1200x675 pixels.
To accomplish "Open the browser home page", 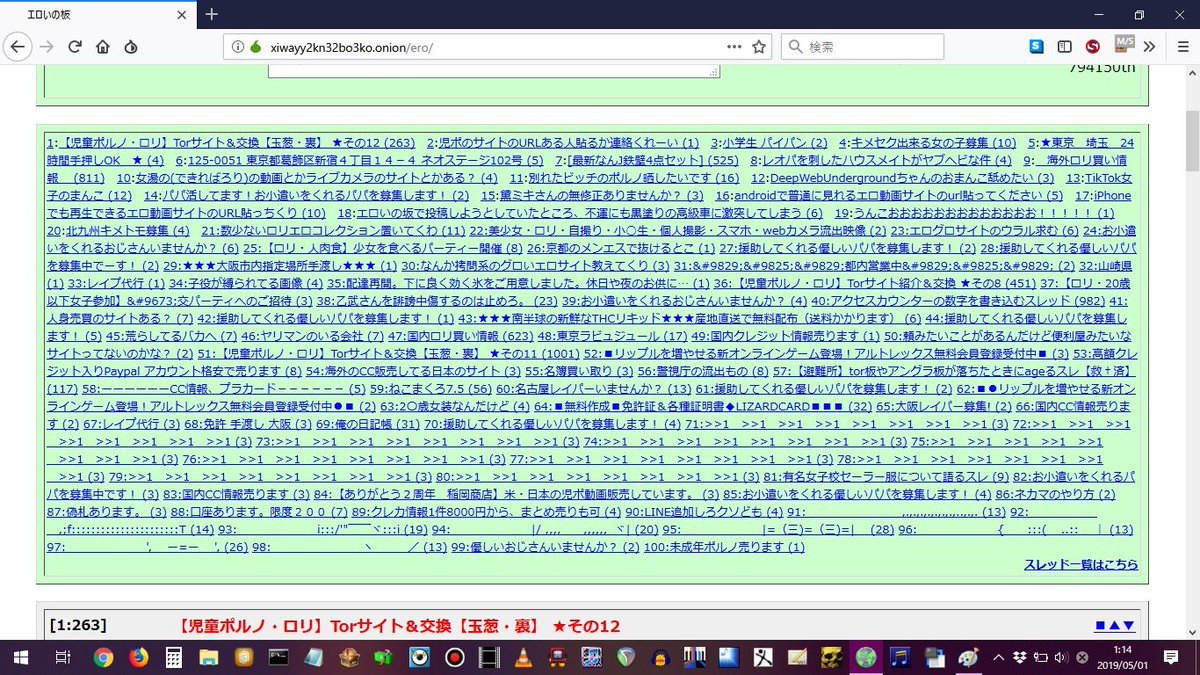I will 103,46.
